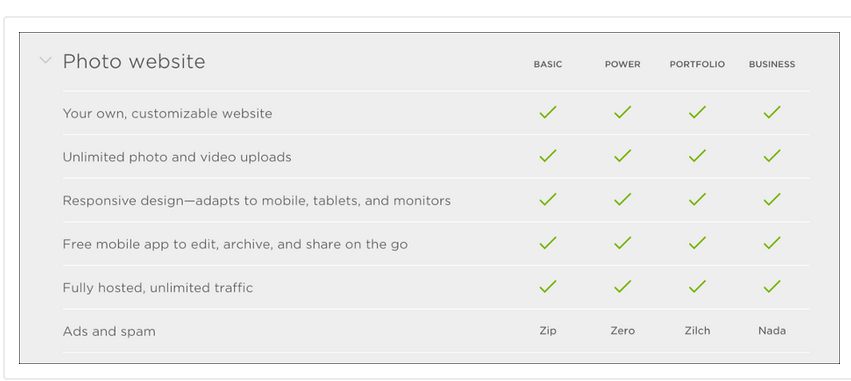Click the Portfolio checkmark for responsive design
Screen dimensions: 851x381
[x=697, y=199]
